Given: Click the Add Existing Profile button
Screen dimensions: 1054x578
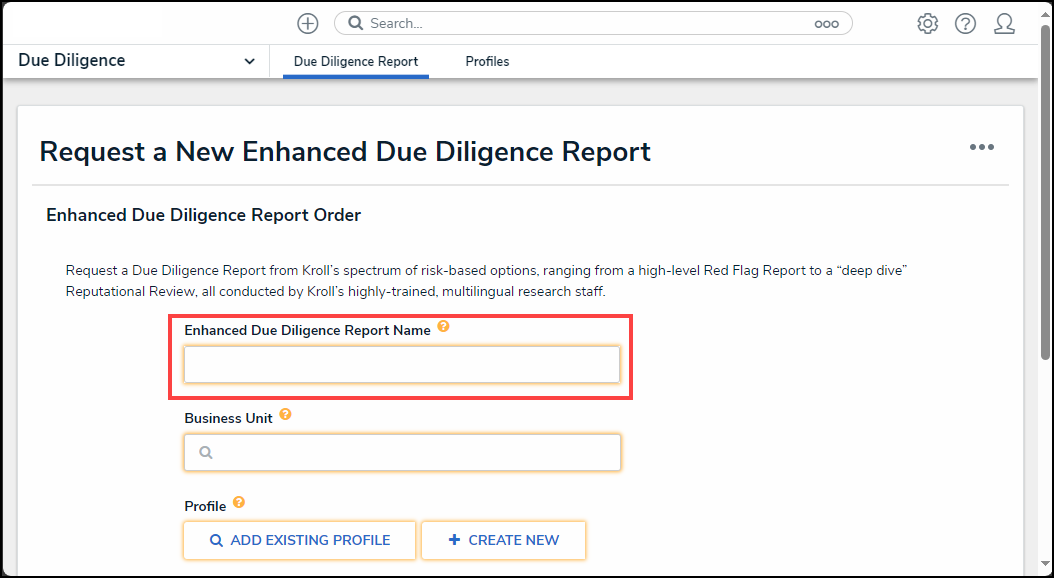Looking at the screenshot, I should (299, 540).
